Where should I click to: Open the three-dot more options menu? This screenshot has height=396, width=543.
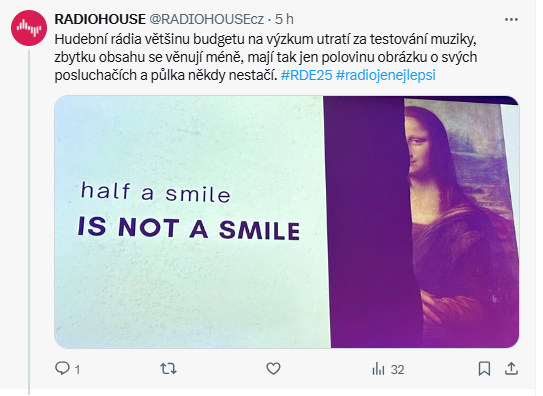(511, 19)
